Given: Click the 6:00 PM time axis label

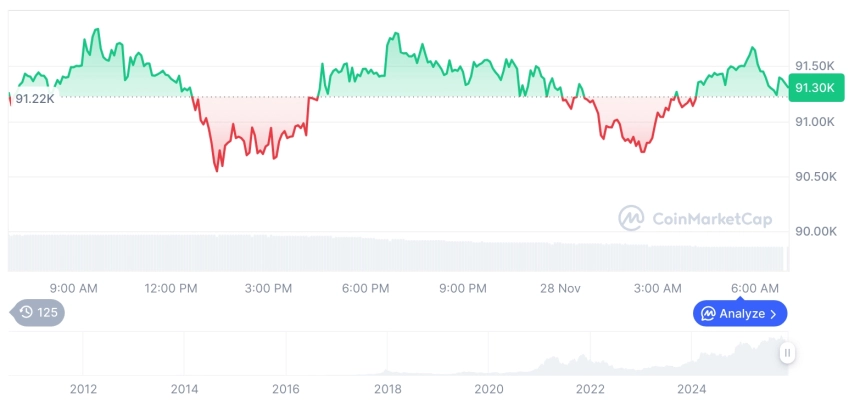Looking at the screenshot, I should (365, 288).
